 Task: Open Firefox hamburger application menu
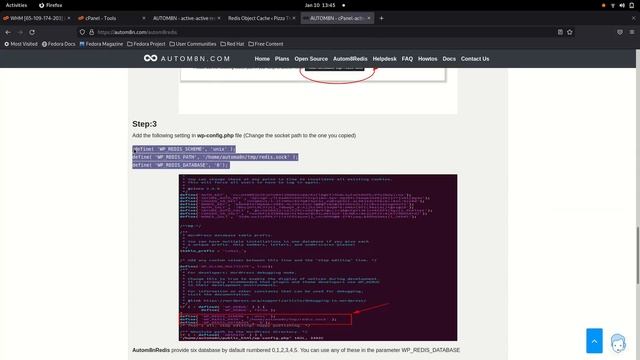click(631, 32)
